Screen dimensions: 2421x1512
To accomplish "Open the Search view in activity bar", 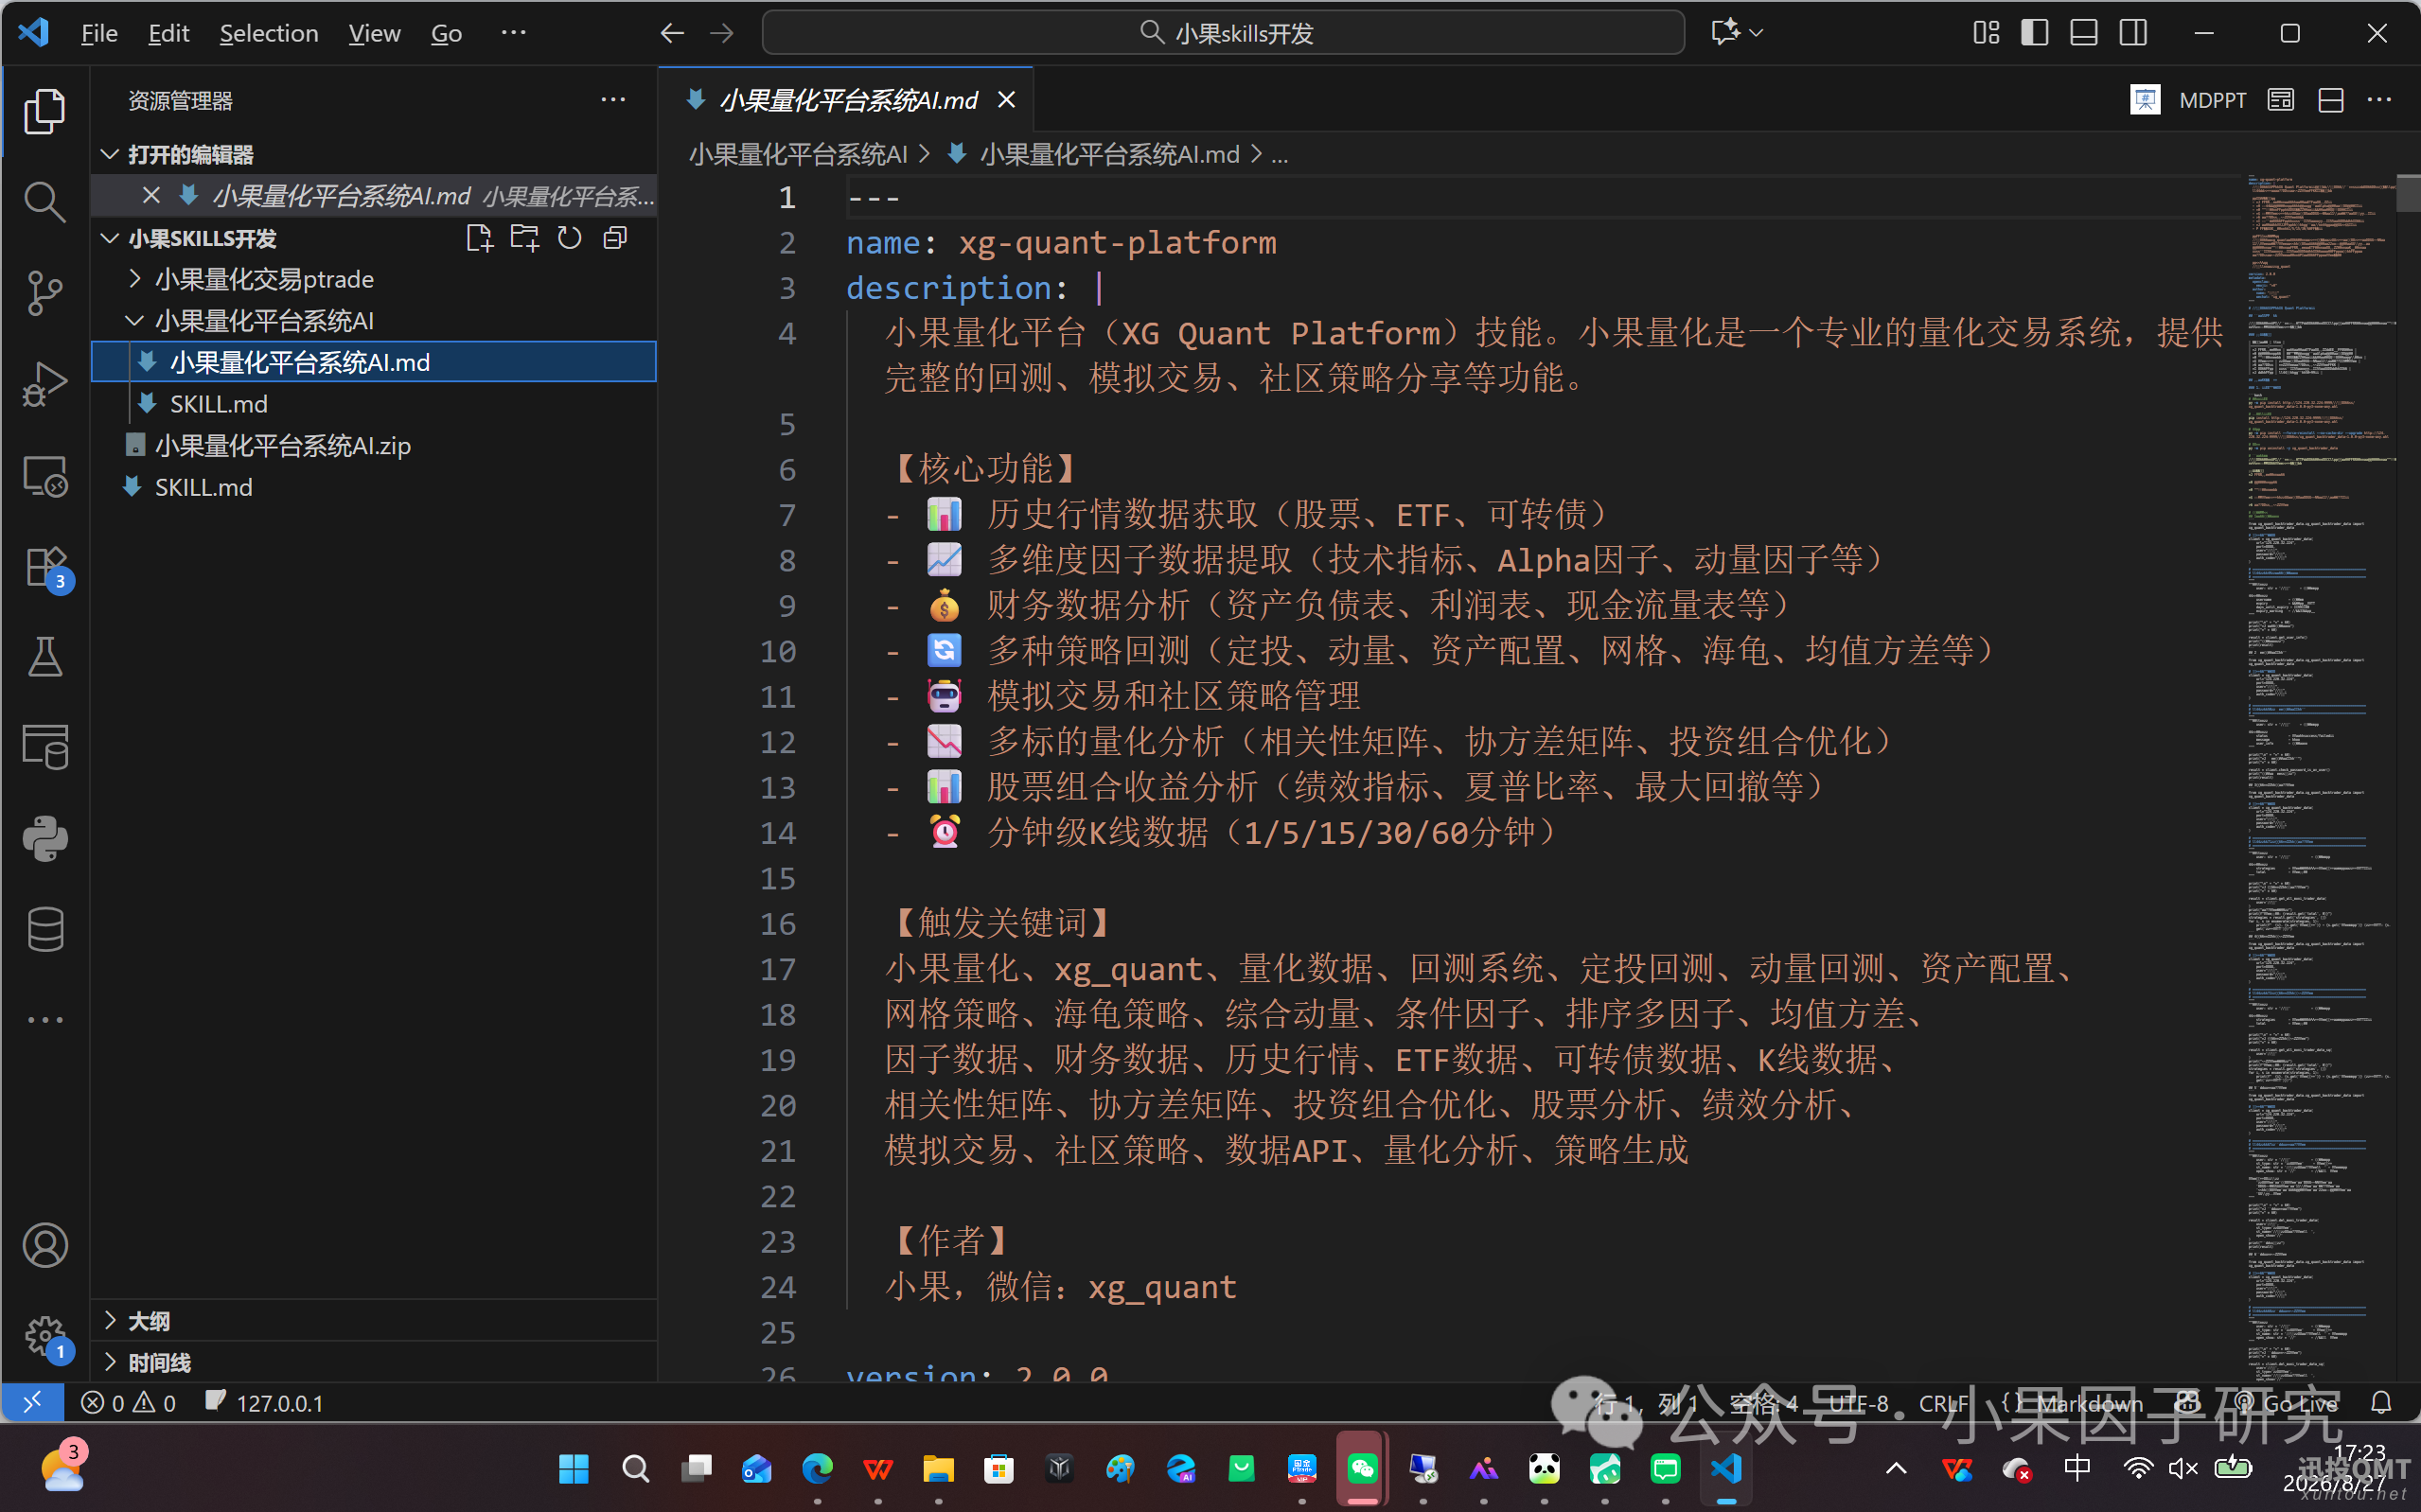I will 45,201.
